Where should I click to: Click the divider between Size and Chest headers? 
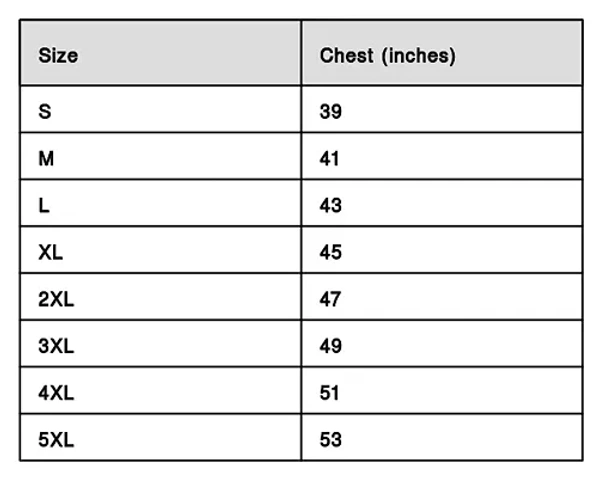(x=301, y=54)
